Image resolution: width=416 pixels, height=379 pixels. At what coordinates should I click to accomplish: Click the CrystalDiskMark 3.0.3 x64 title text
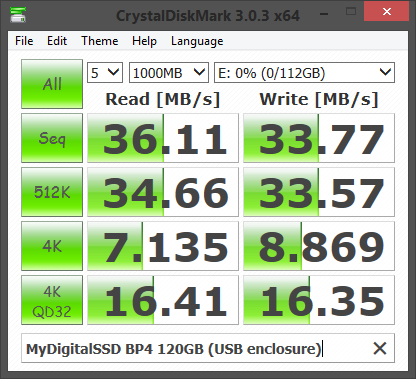(x=208, y=16)
